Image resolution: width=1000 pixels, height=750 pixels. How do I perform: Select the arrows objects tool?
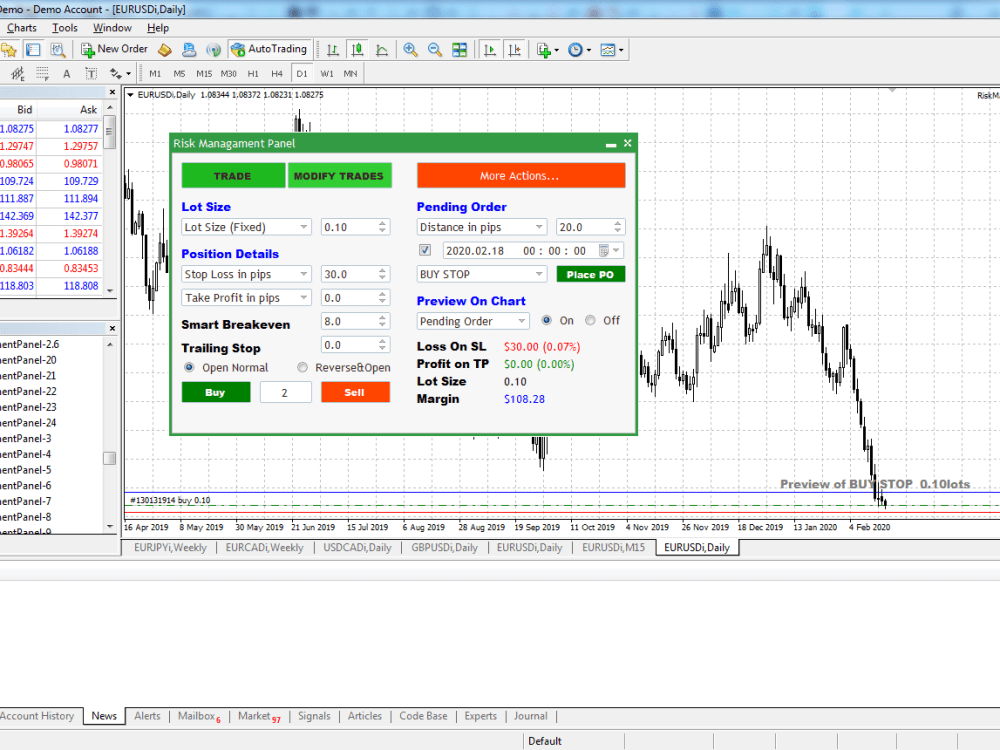(x=116, y=74)
